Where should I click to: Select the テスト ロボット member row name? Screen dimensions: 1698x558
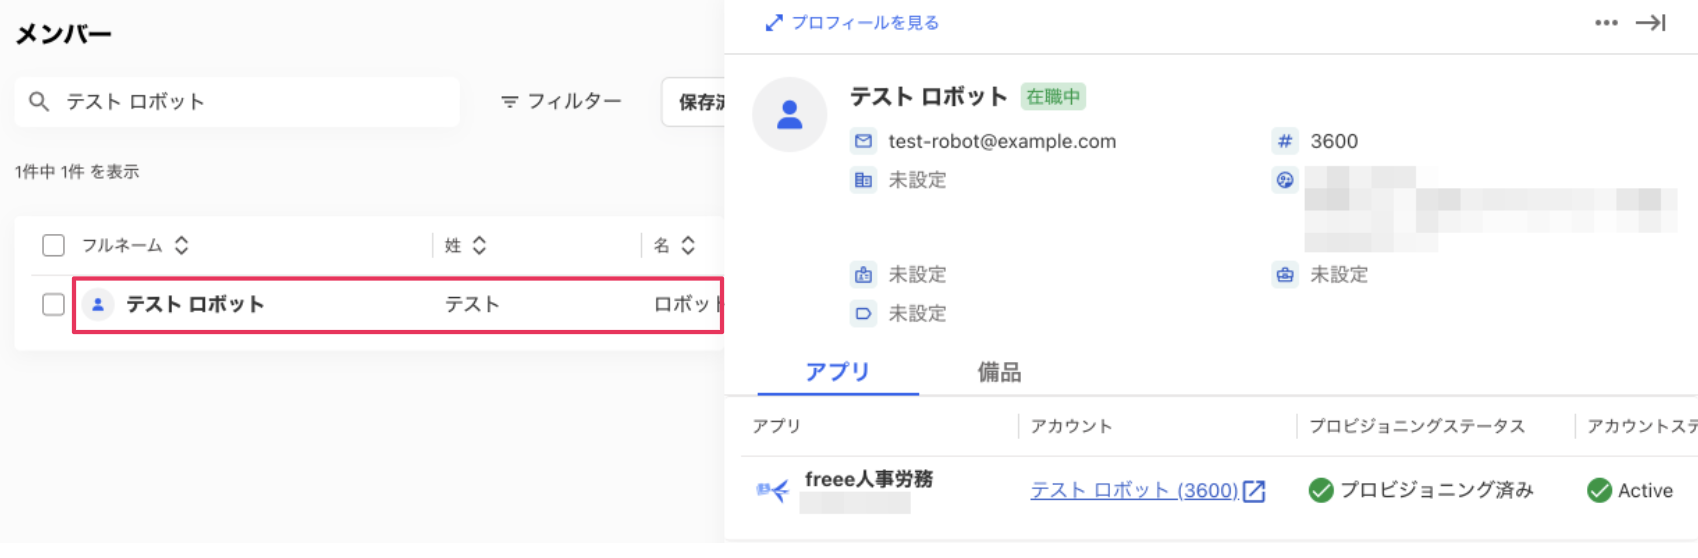(195, 304)
